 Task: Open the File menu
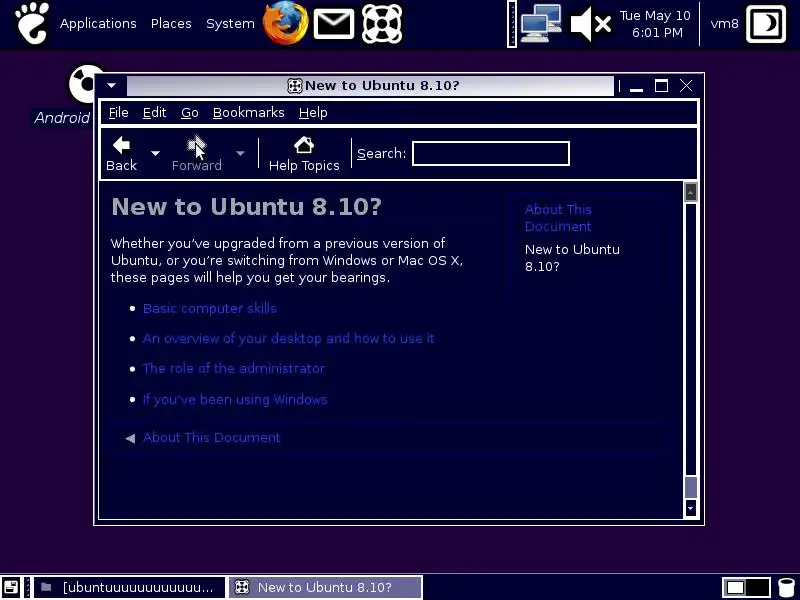click(x=118, y=113)
